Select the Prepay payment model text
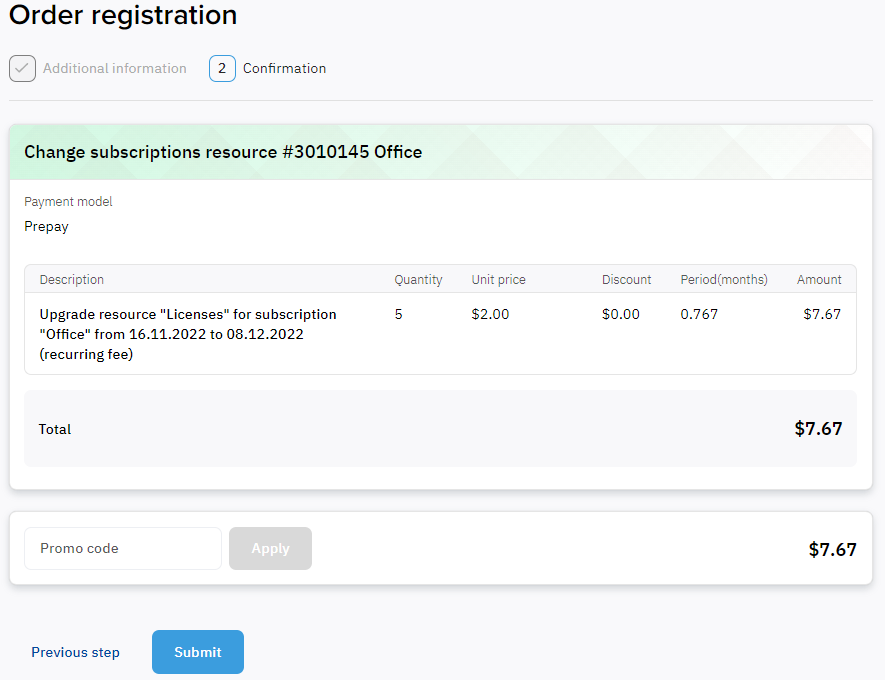The width and height of the screenshot is (885, 680). [46, 226]
